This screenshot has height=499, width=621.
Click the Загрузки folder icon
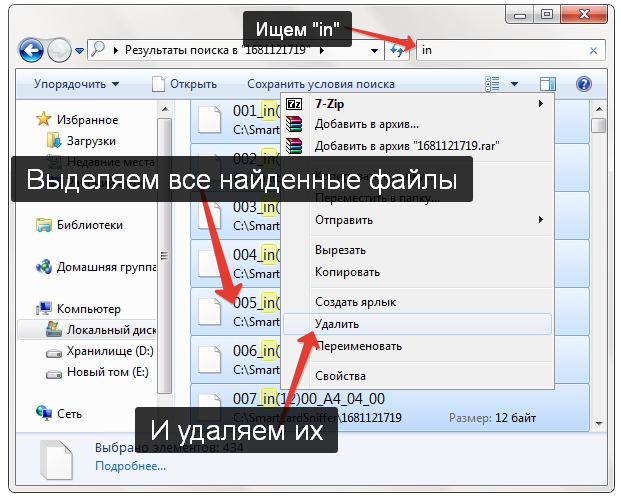point(54,141)
